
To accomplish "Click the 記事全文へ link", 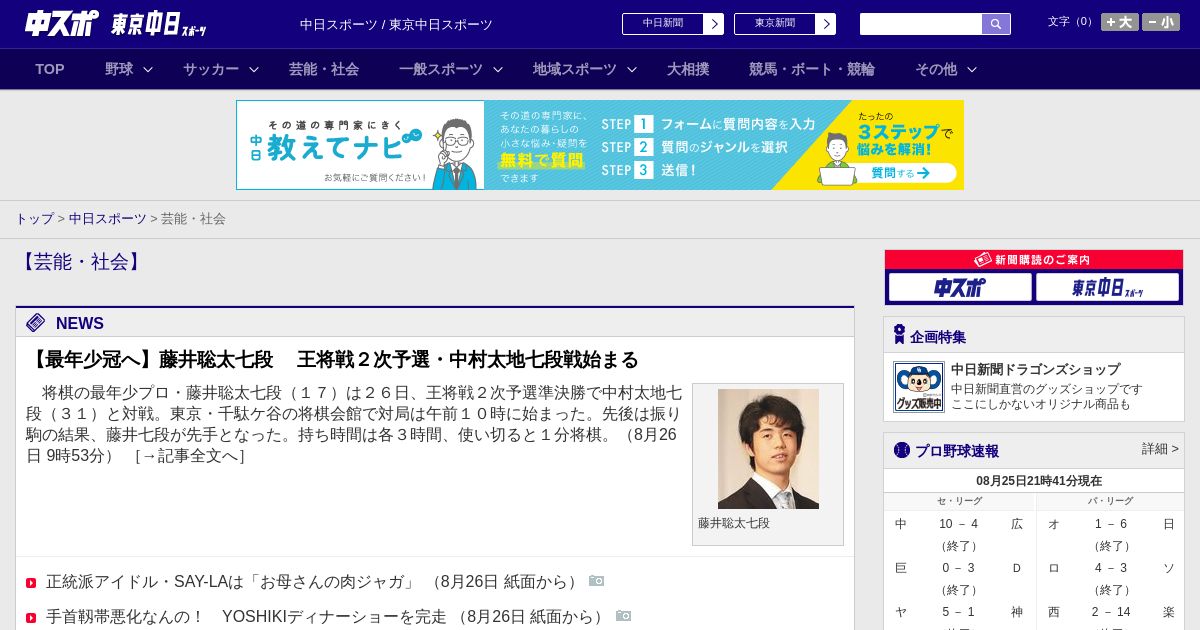I will [x=190, y=456].
